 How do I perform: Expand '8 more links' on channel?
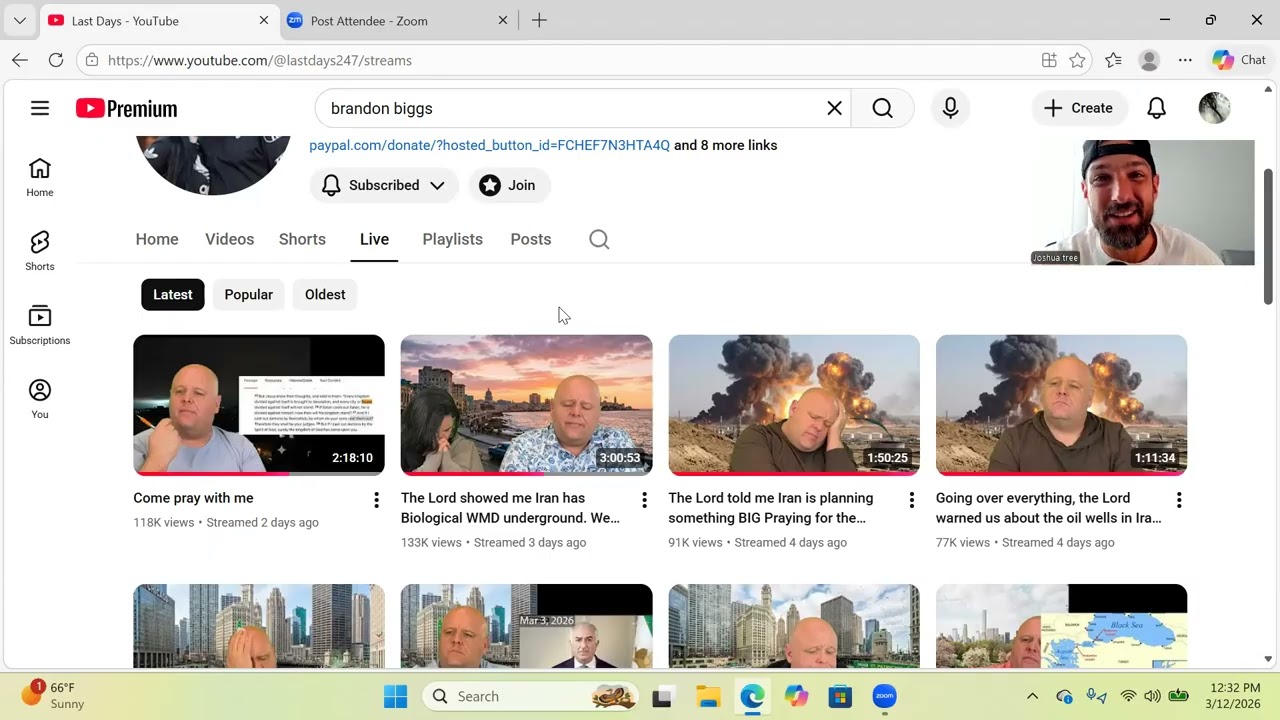click(725, 145)
